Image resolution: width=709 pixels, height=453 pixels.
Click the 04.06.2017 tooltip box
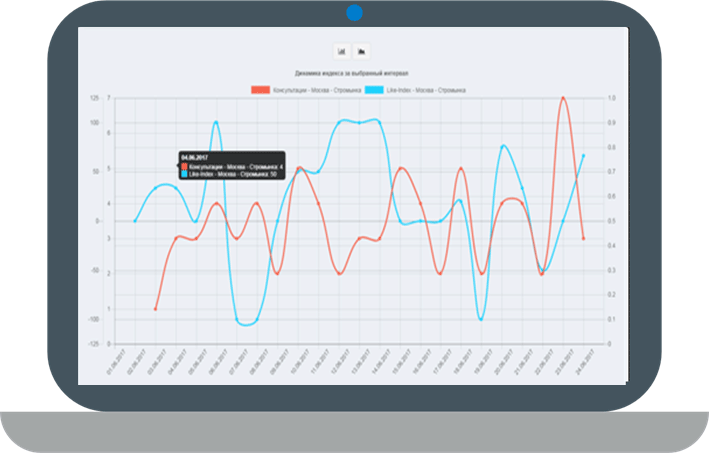[231, 166]
